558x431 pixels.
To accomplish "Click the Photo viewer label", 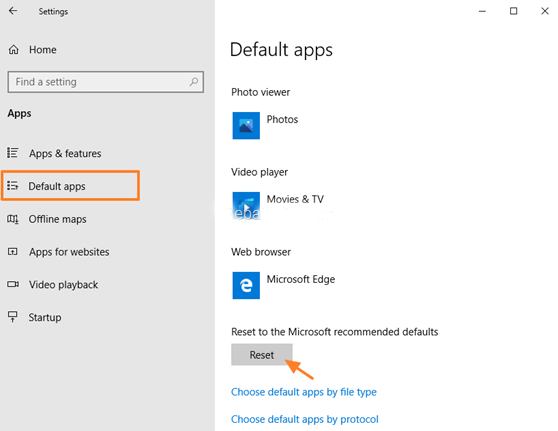I will pos(260,92).
